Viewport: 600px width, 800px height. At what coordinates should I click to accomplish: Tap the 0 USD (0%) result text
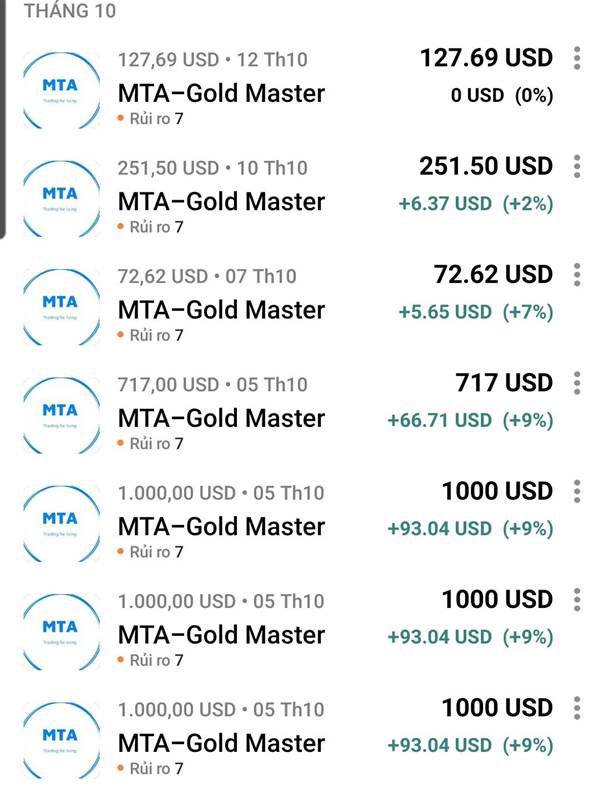tap(500, 96)
